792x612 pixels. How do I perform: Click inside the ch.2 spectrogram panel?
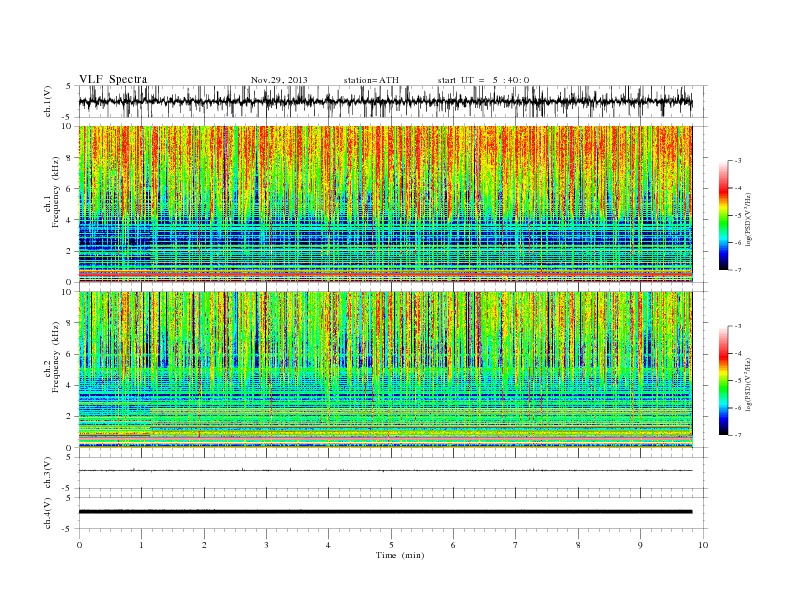385,369
